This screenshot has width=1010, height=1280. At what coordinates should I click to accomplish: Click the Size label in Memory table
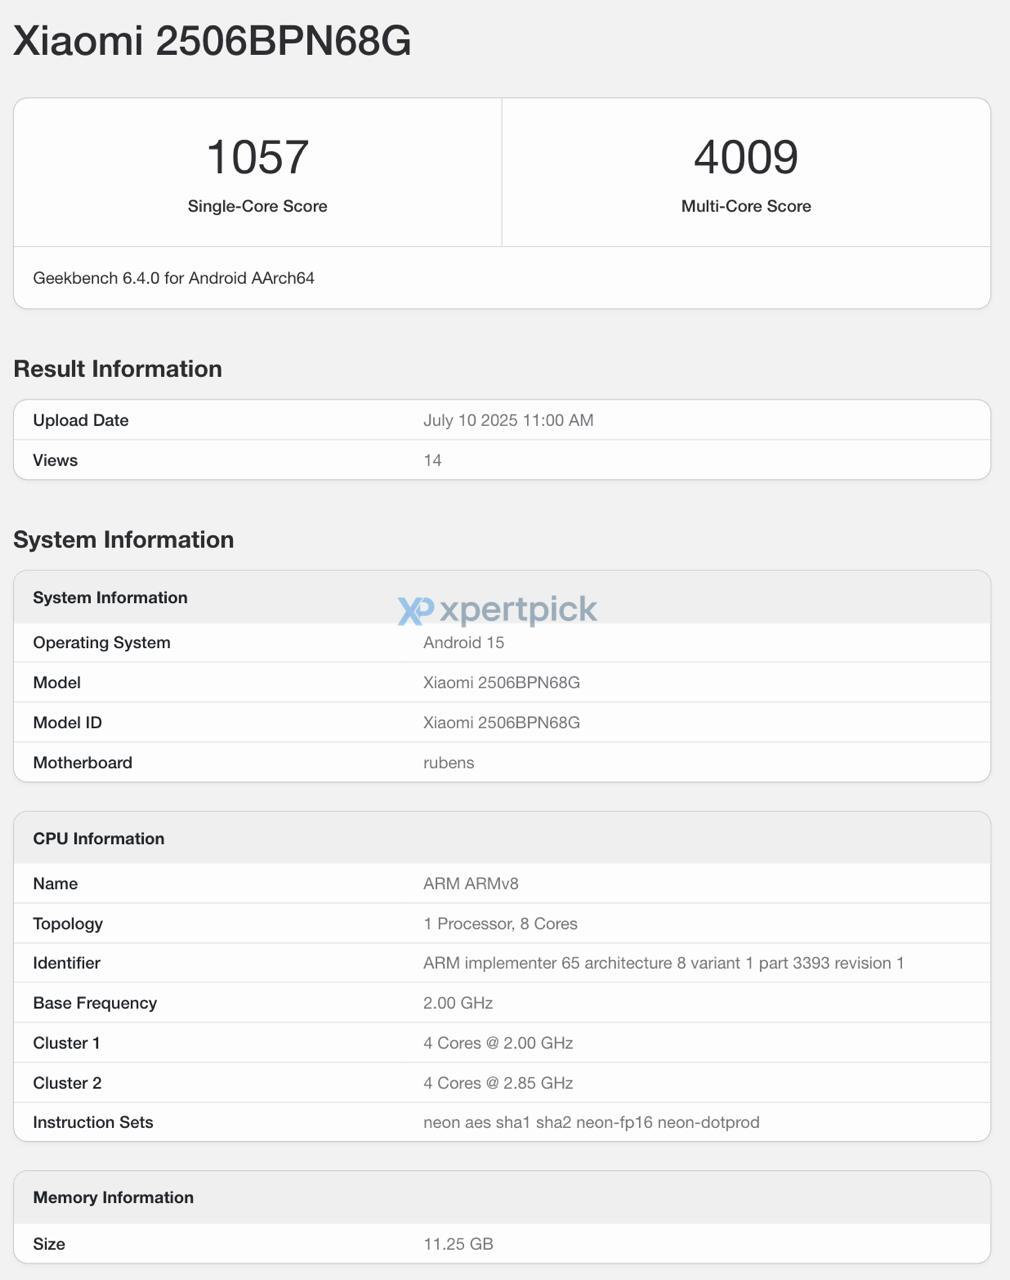click(x=49, y=1244)
